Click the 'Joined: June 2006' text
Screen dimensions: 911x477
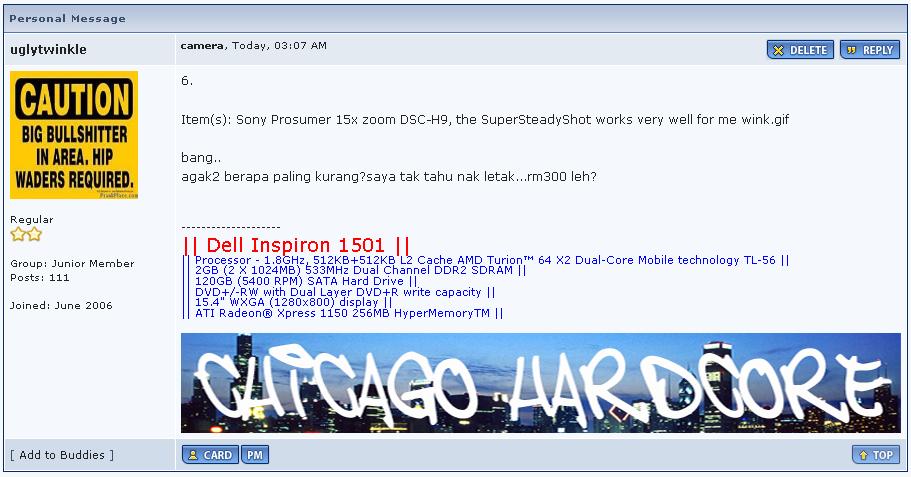(x=61, y=306)
